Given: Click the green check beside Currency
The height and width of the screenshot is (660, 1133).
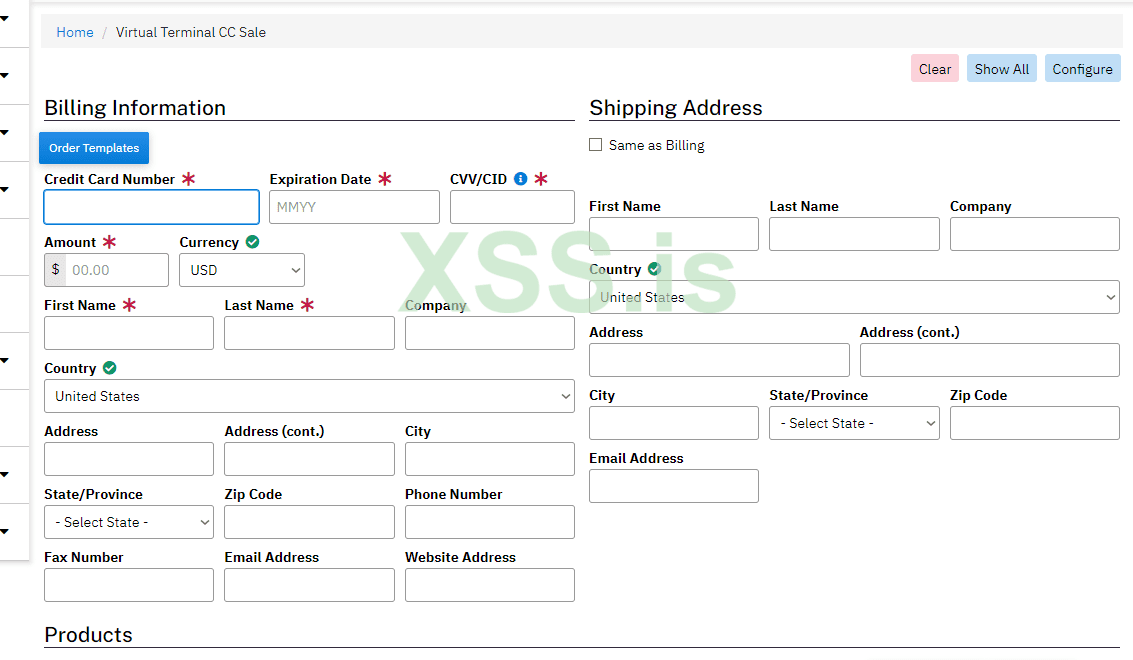Looking at the screenshot, I should [x=253, y=242].
